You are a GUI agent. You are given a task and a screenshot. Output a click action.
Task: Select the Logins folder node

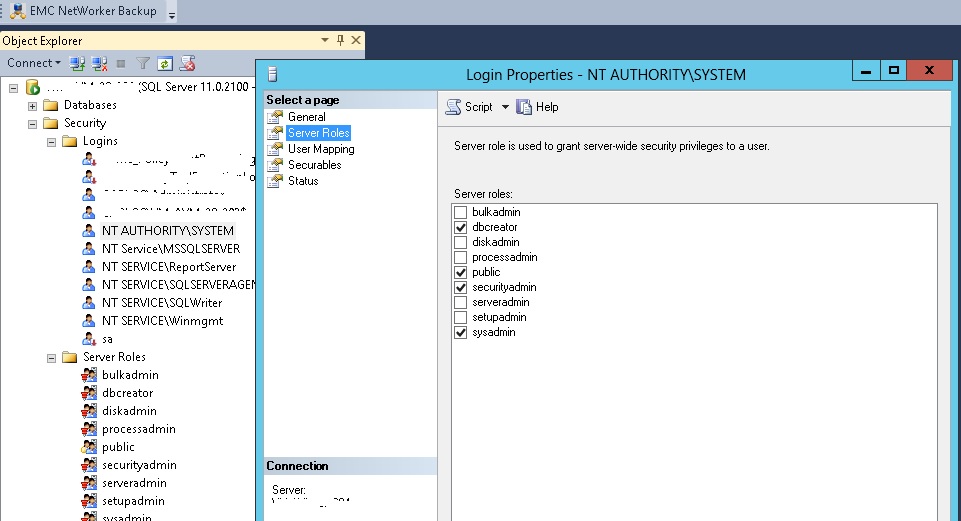coord(101,141)
